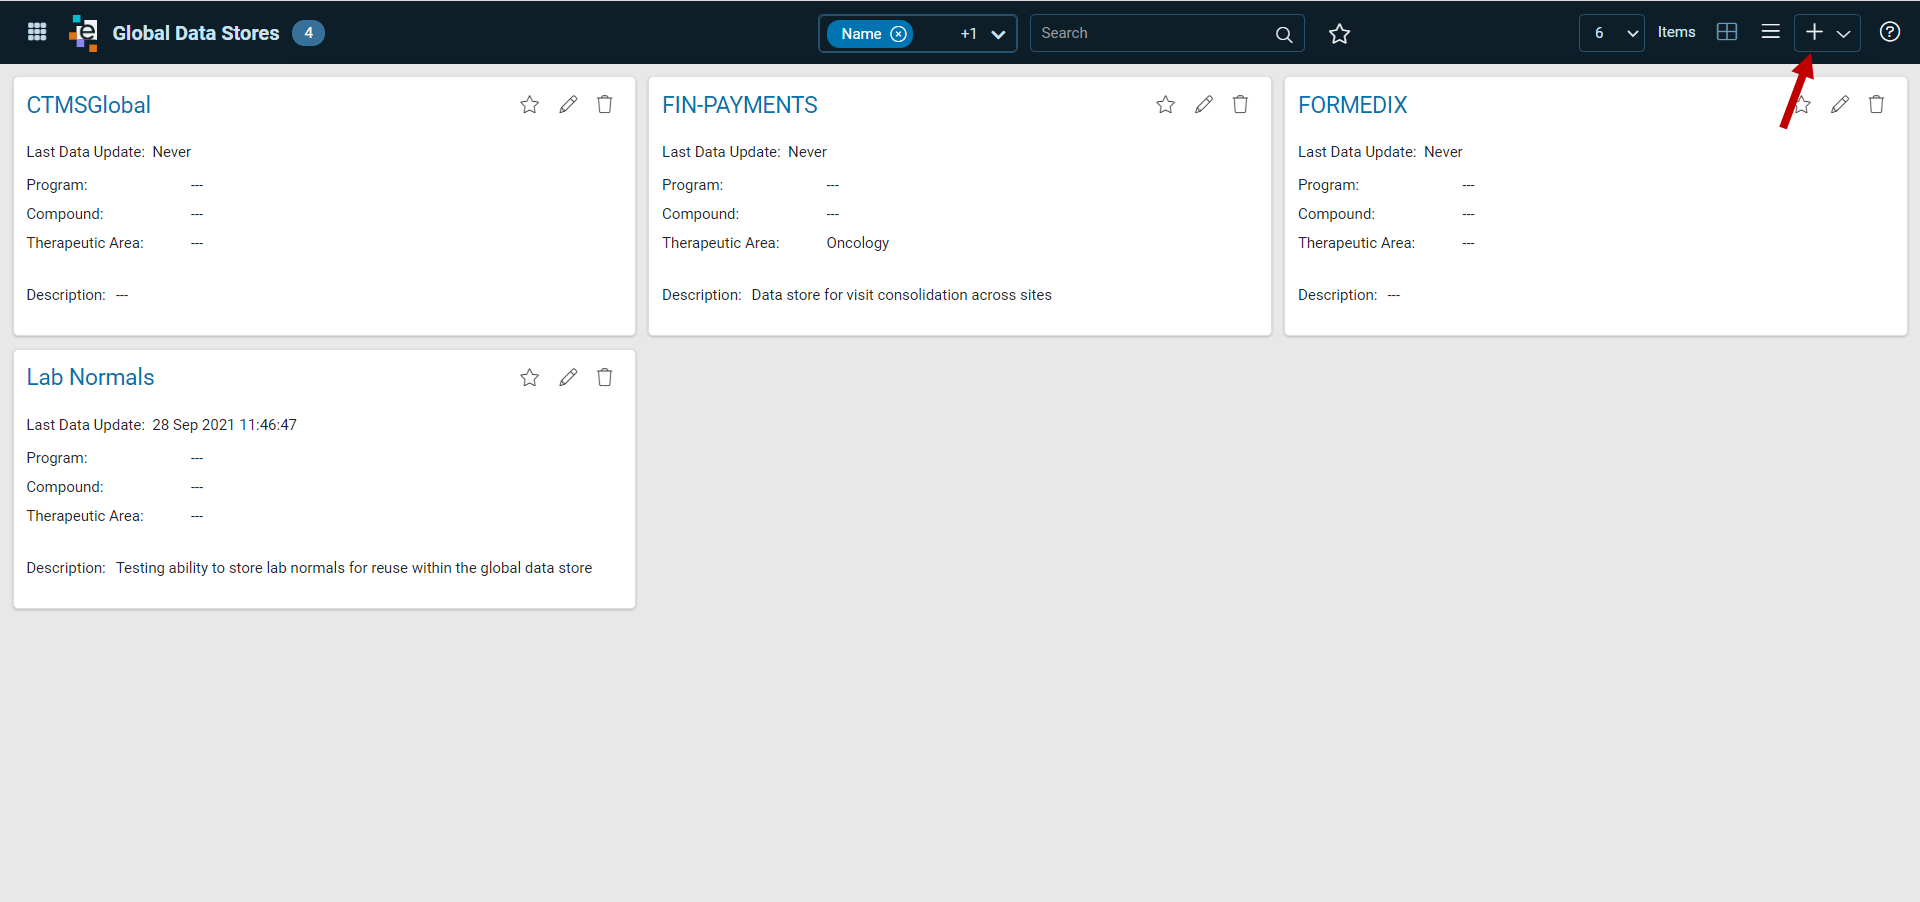Remove the Name filter chip

coord(898,34)
